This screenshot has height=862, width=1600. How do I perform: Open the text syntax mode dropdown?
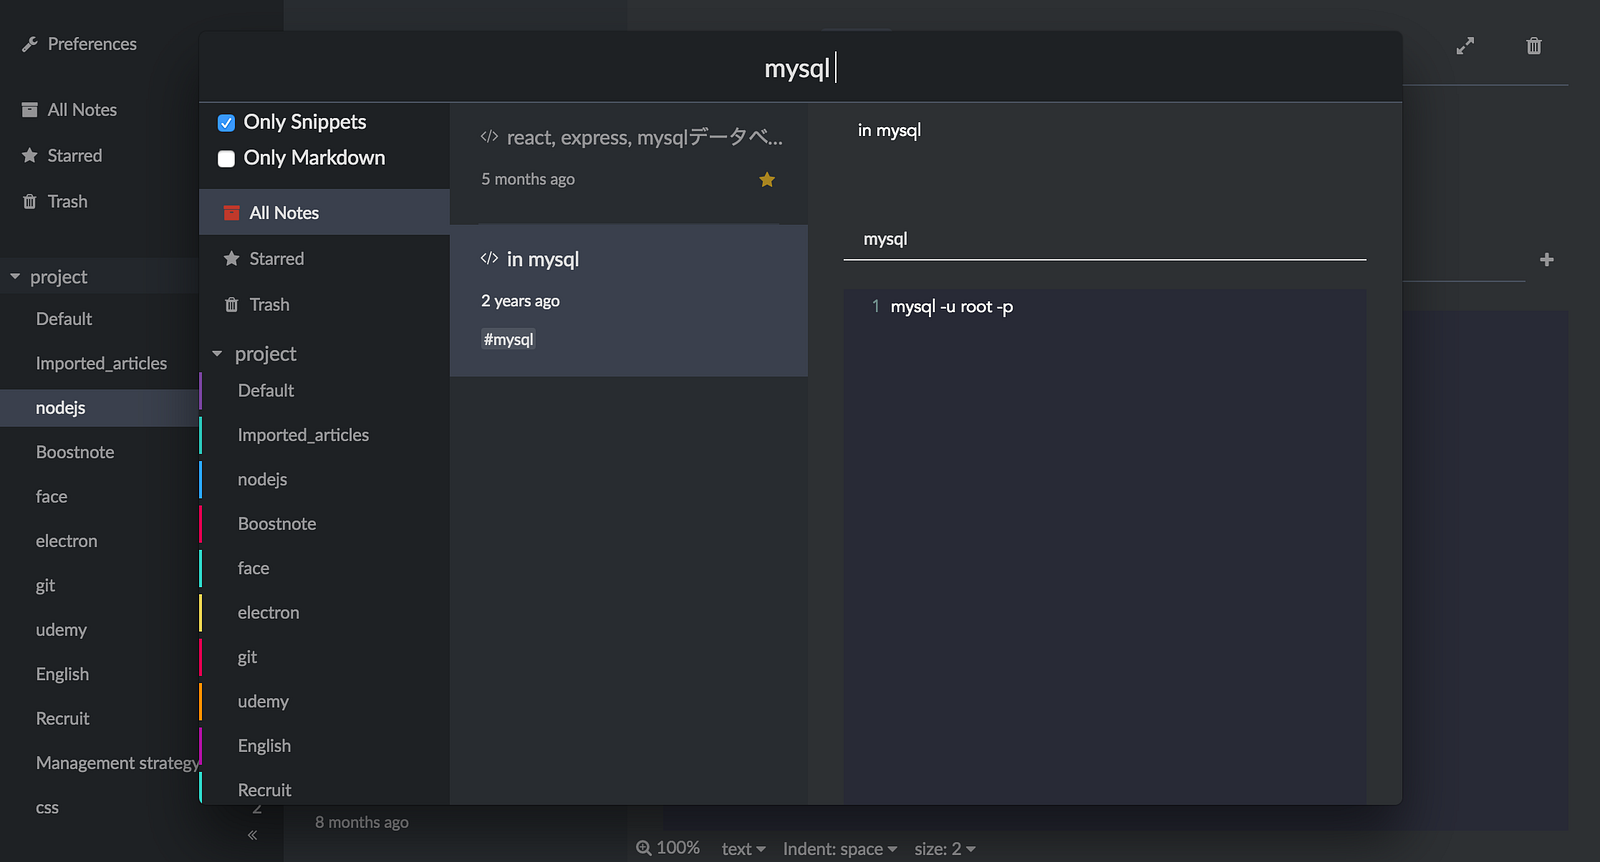point(743,849)
